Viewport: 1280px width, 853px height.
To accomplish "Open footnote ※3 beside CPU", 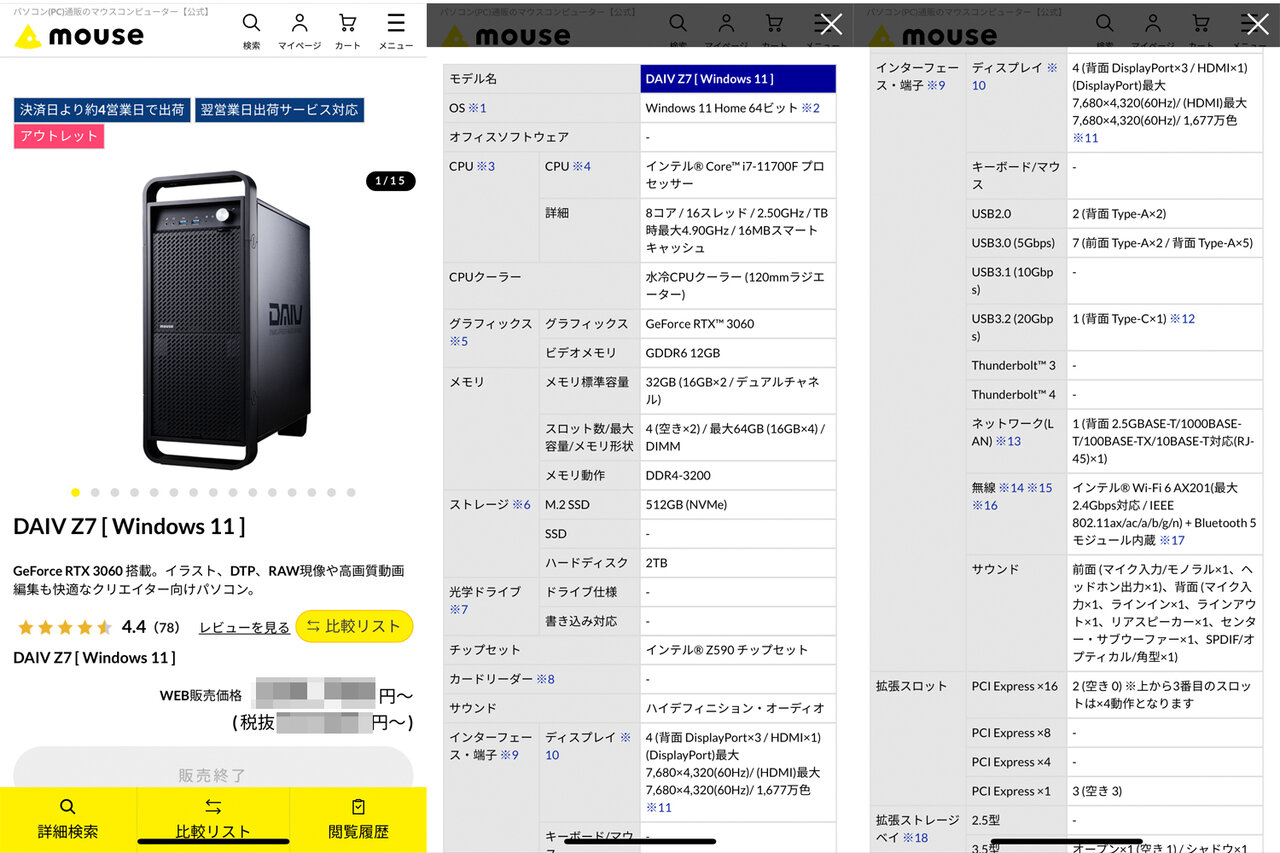I will pos(485,166).
